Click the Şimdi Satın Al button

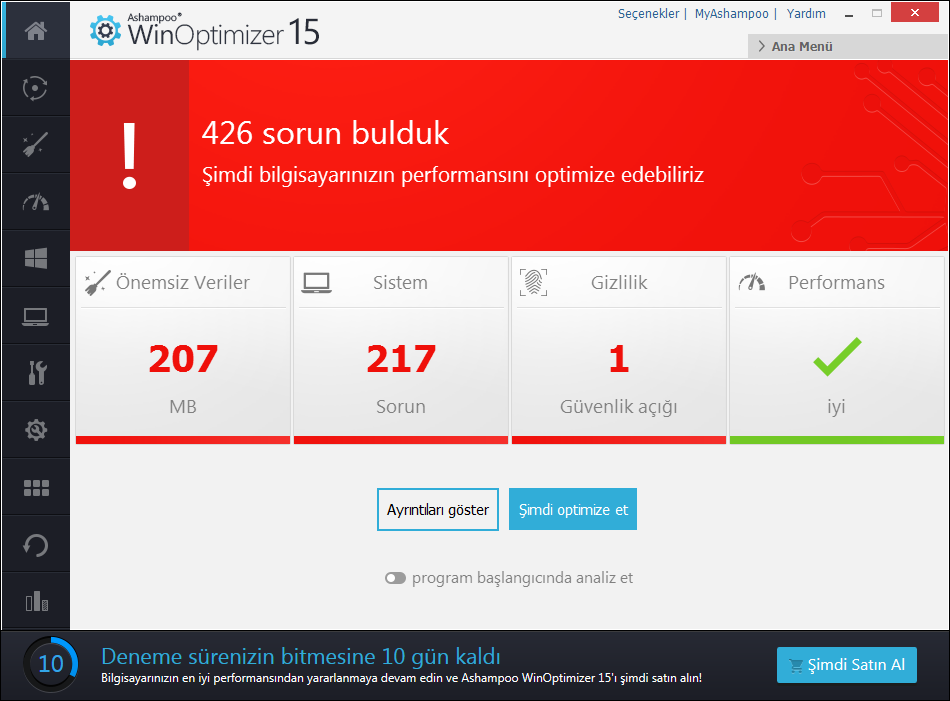(x=846, y=665)
